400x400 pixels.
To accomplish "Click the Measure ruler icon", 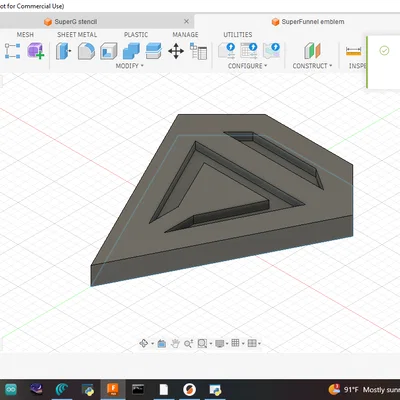I will tap(354, 51).
